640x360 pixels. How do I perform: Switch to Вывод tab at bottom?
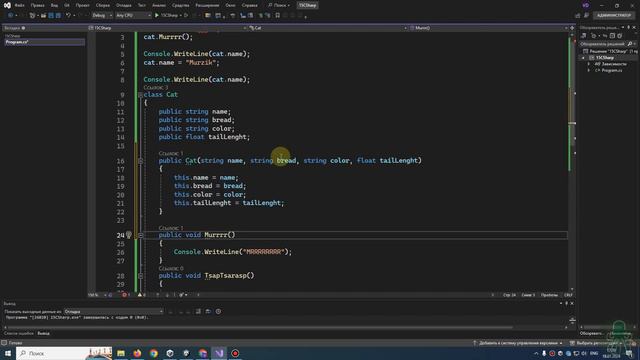[43, 333]
